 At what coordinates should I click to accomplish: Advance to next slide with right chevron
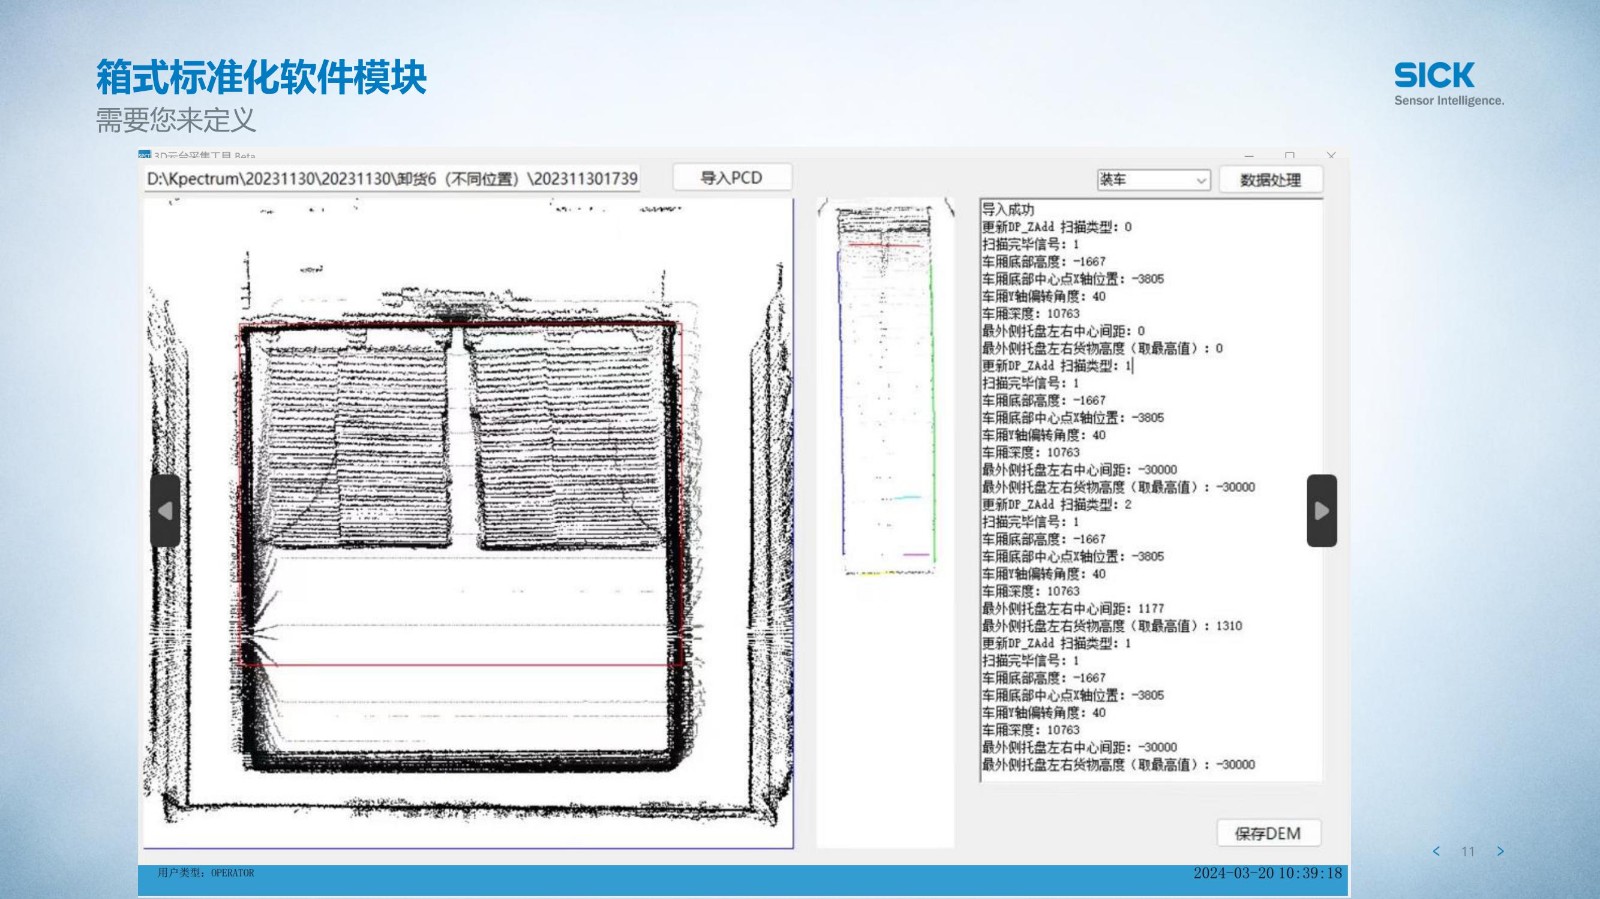click(x=1500, y=851)
